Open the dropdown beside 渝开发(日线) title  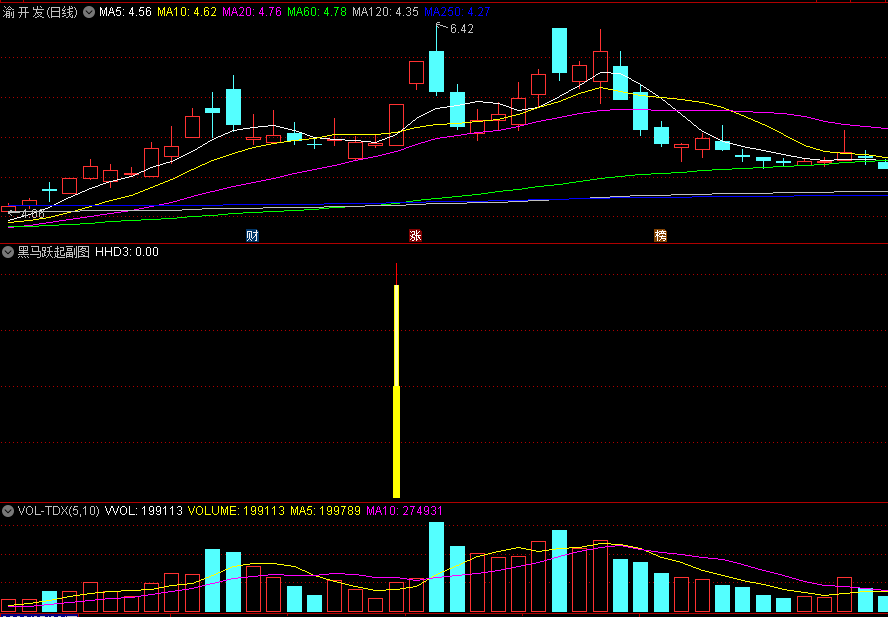(89, 12)
